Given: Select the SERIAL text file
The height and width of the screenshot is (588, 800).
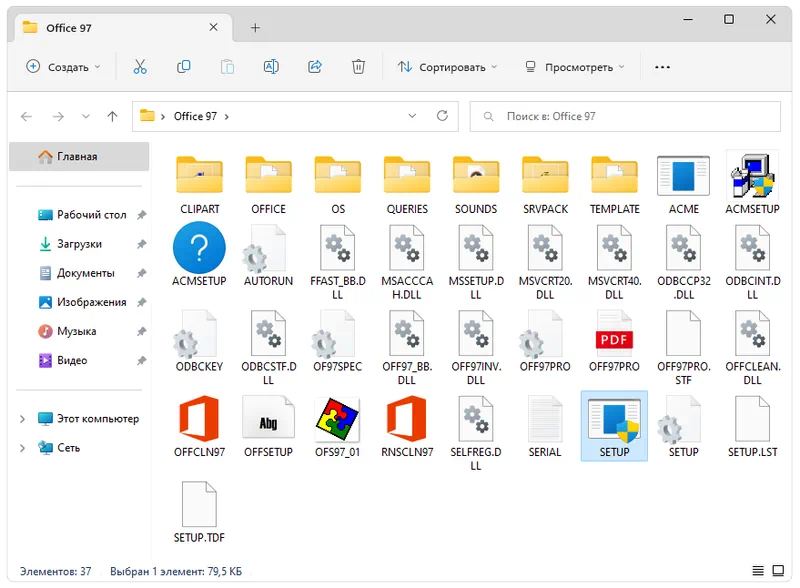Looking at the screenshot, I should pyautogui.click(x=545, y=427).
